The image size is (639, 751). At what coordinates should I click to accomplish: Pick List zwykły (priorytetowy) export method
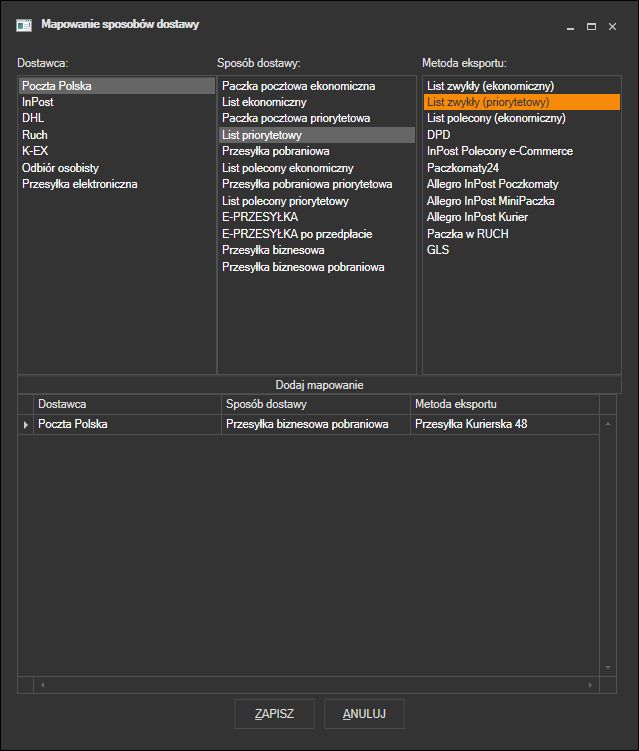[x=522, y=102]
